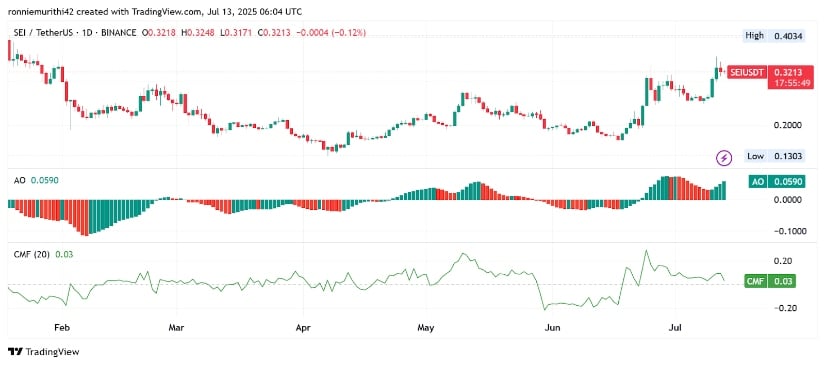Screen dimensions: 825x365
Task: Click the Jun label on time axis
Action: click(x=551, y=328)
